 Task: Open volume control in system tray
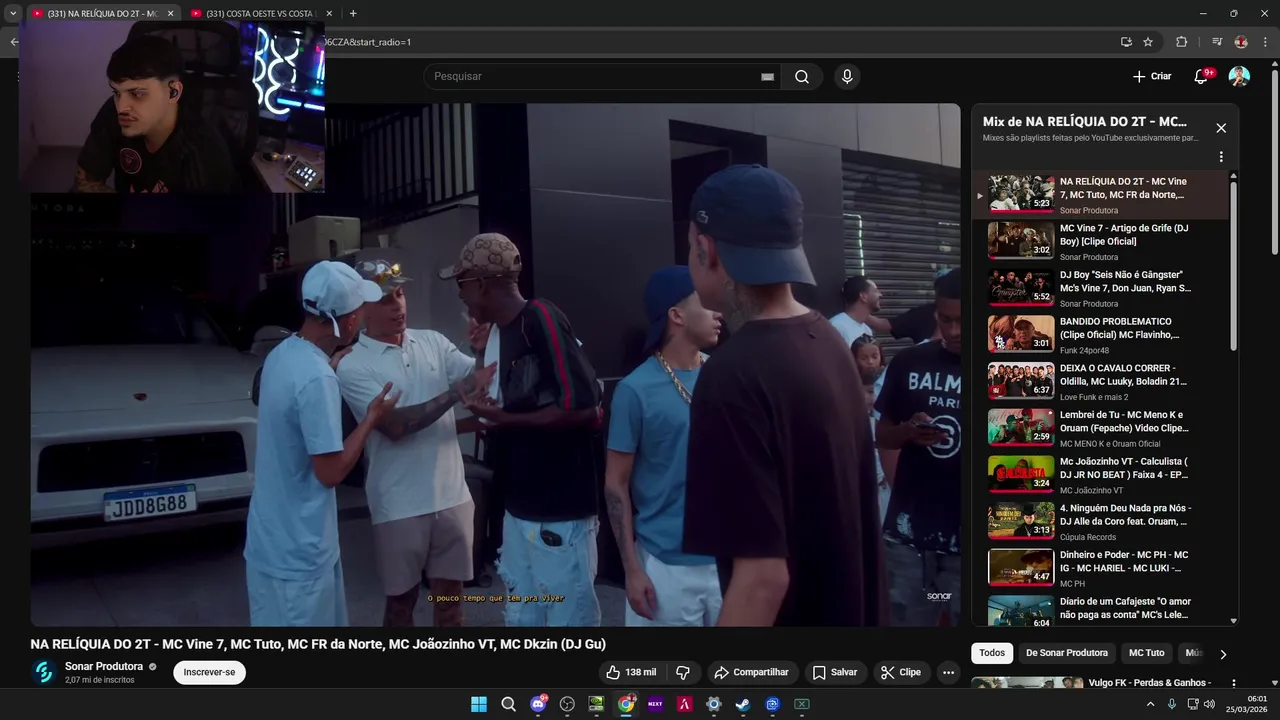point(1209,704)
